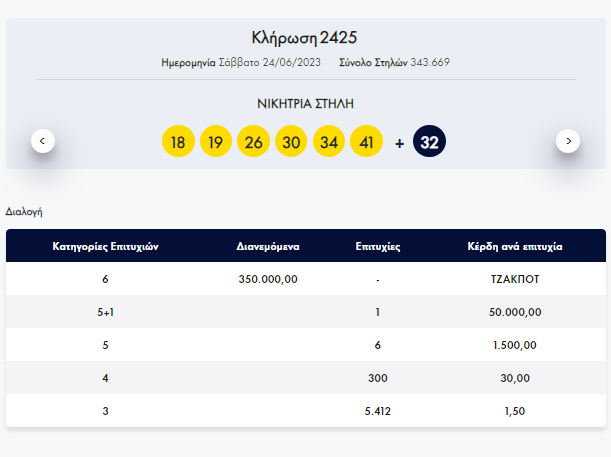Select the Κλήρωση 2425 title

click(x=304, y=38)
